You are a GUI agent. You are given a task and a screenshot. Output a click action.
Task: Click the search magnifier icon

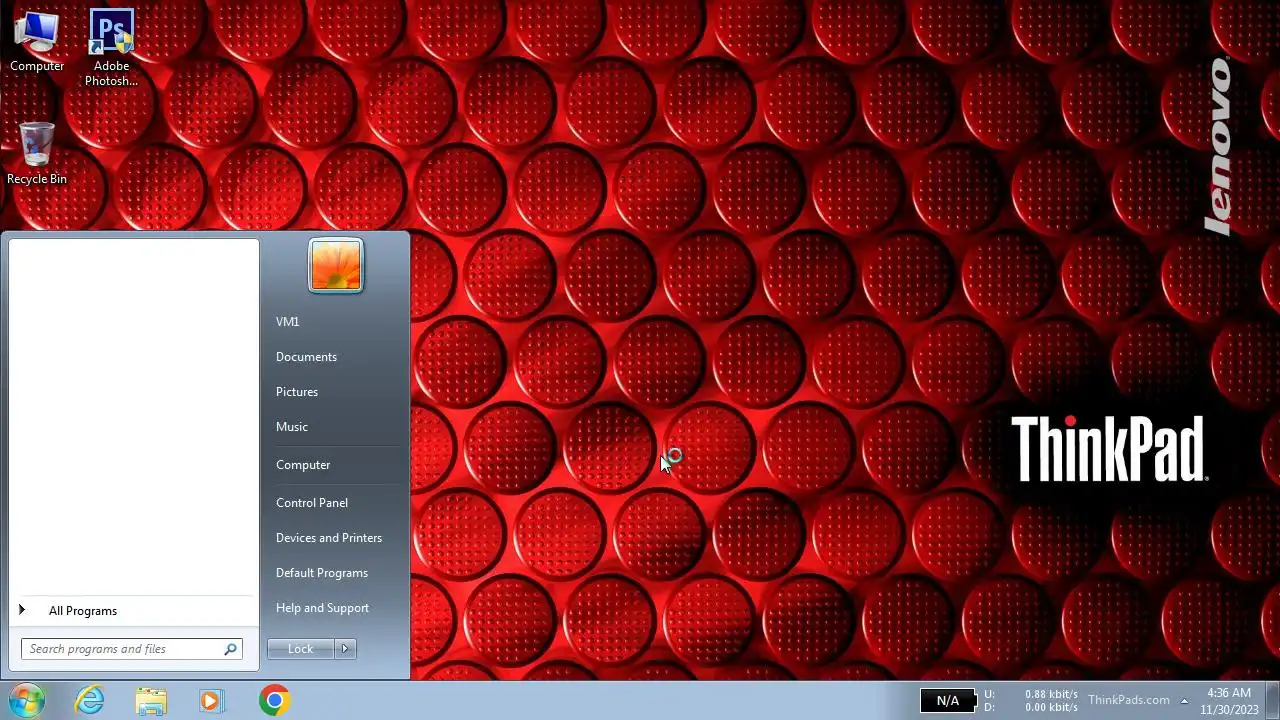coord(231,649)
